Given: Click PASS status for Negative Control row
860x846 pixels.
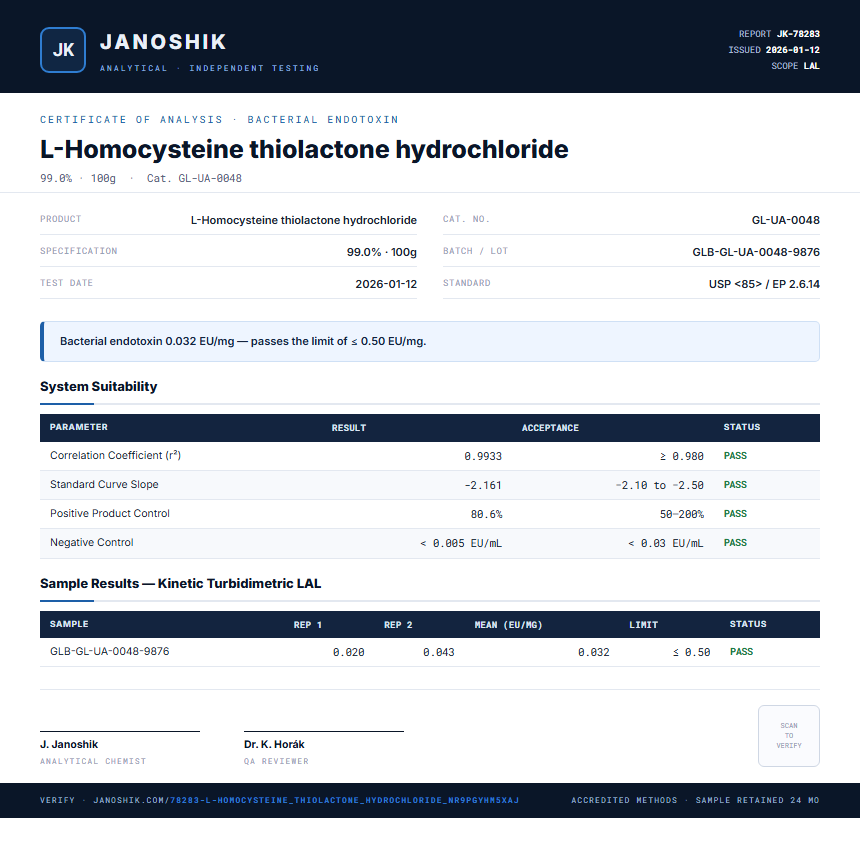Looking at the screenshot, I should pyautogui.click(x=735, y=543).
